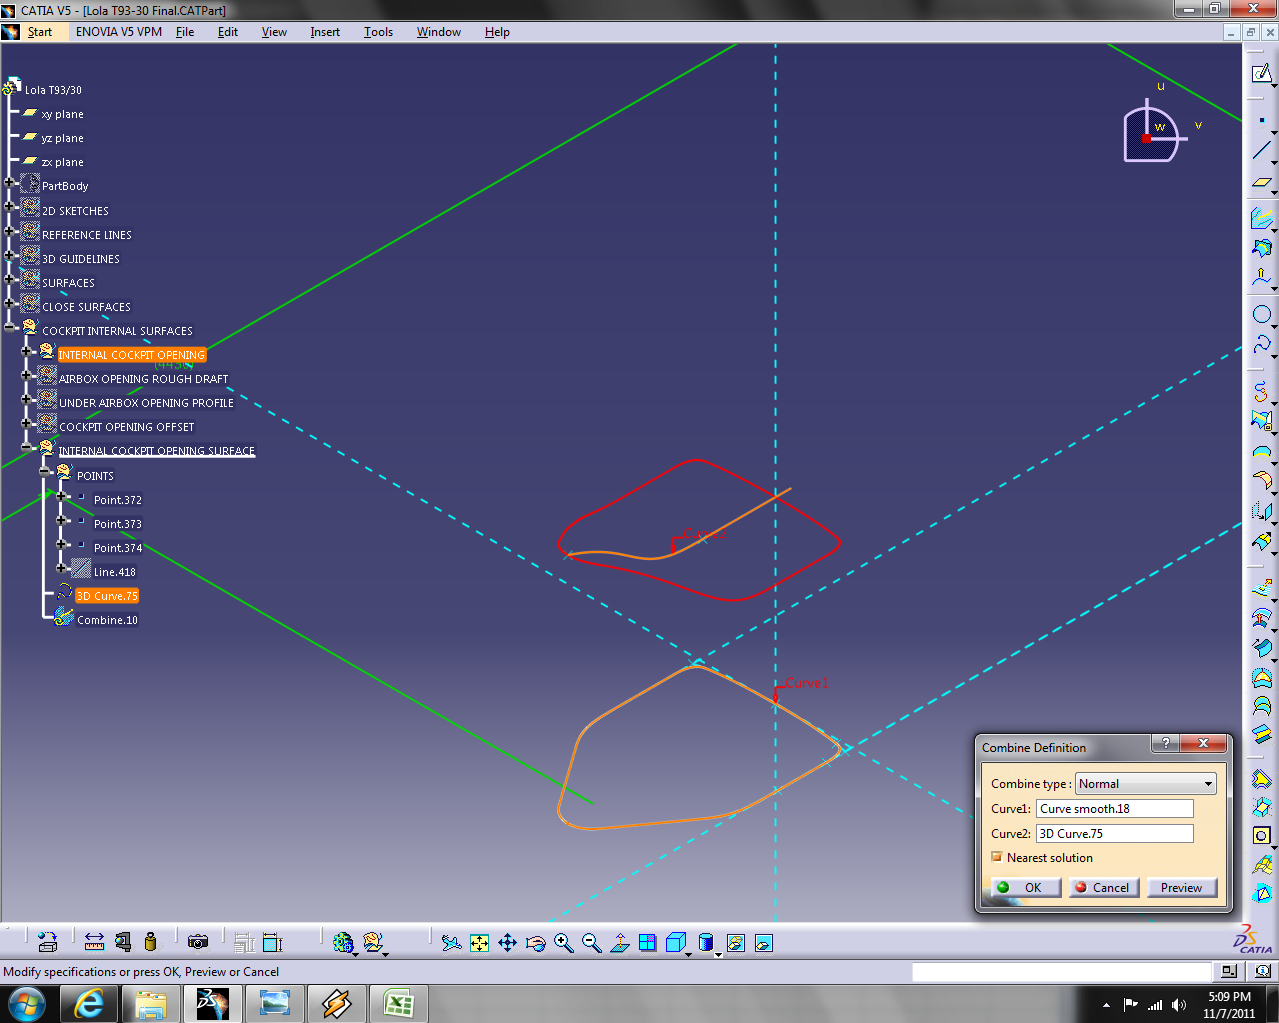
Task: Click Cancel in Combine Definition dialog
Action: (x=1104, y=887)
